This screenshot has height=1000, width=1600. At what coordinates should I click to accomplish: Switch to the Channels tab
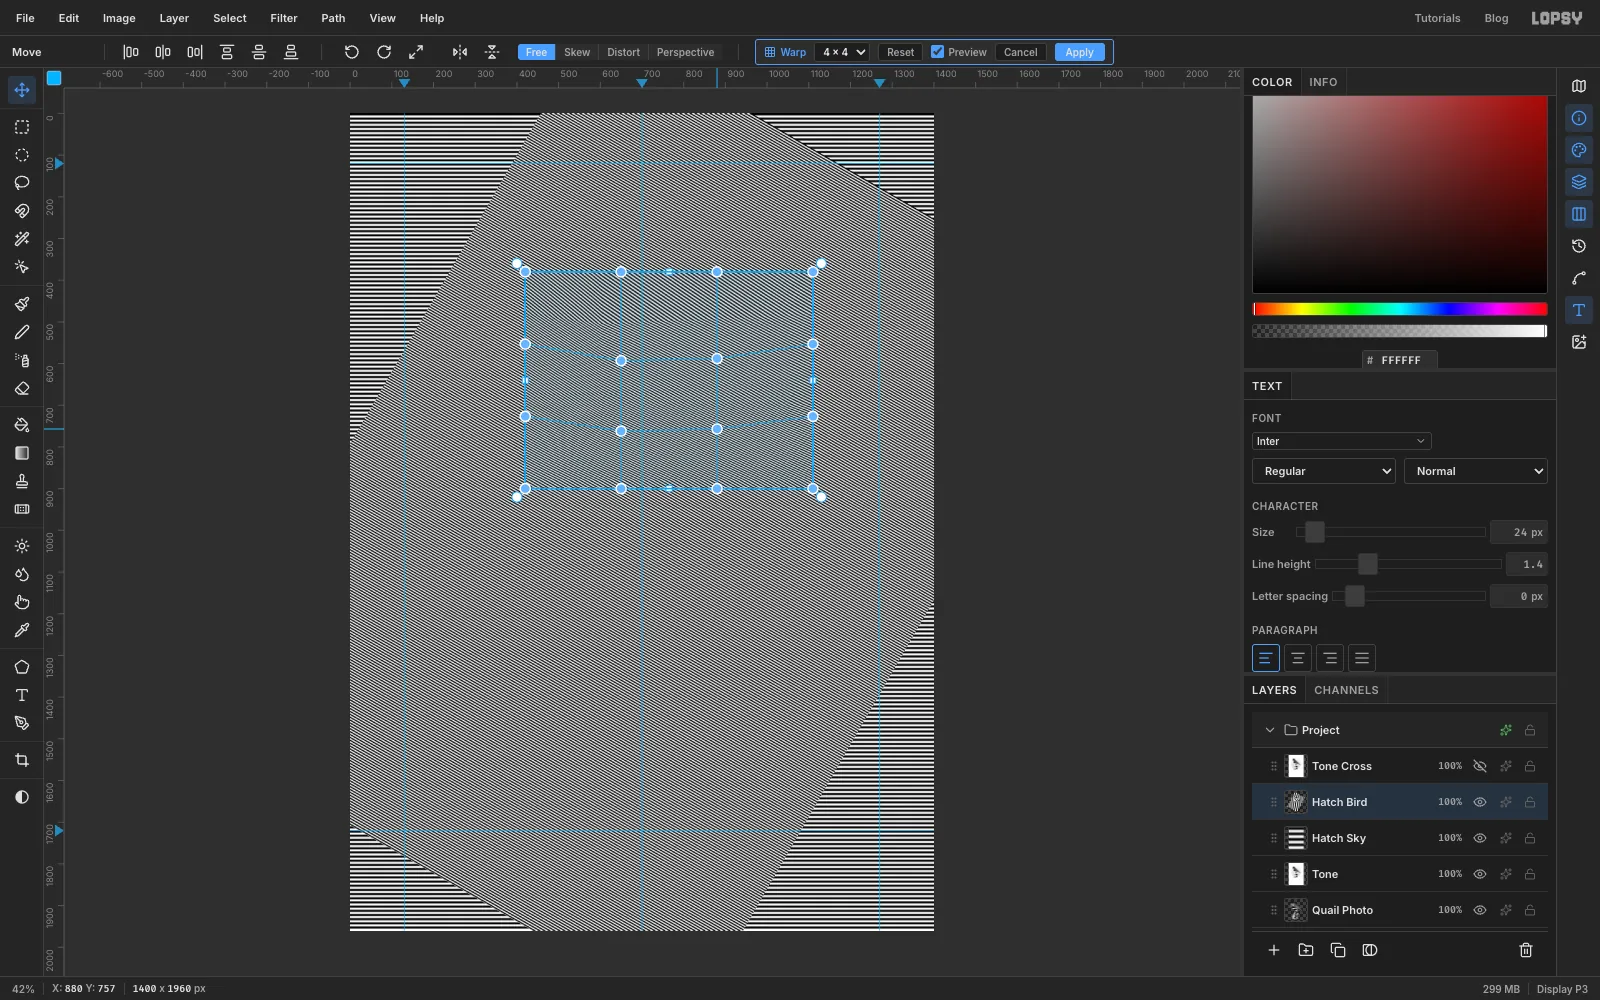pos(1346,690)
